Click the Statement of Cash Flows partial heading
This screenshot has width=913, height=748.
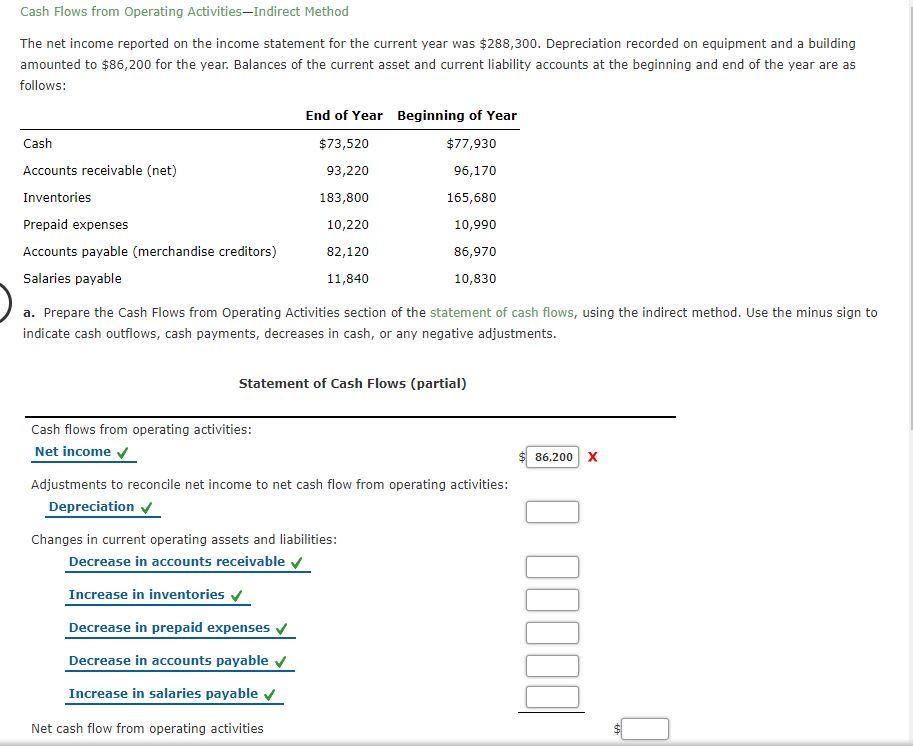[352, 383]
